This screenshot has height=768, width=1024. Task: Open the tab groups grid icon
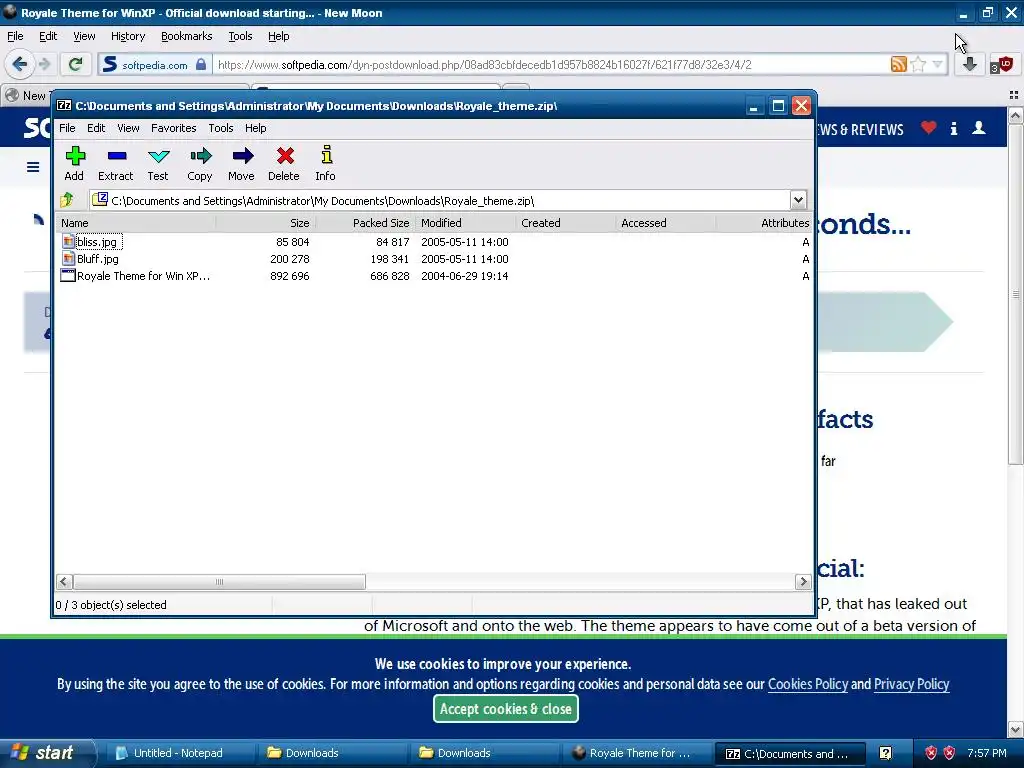(1014, 95)
